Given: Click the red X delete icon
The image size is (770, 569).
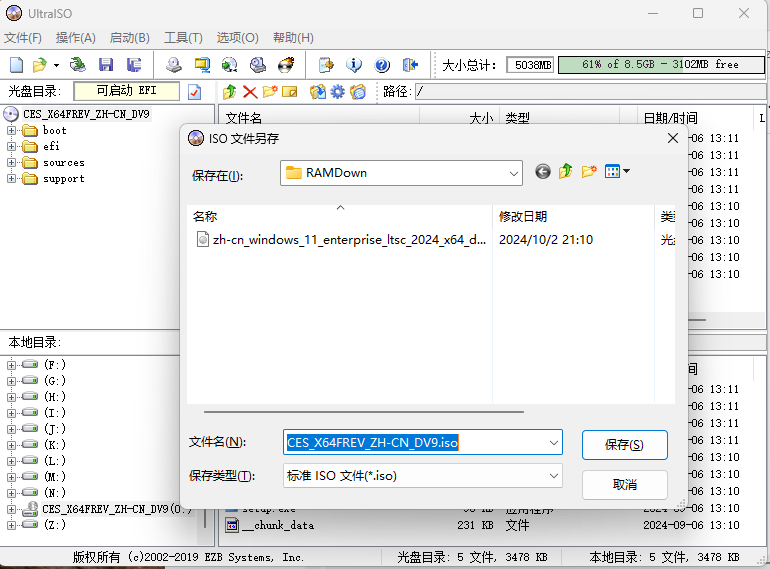Looking at the screenshot, I should pyautogui.click(x=250, y=92).
